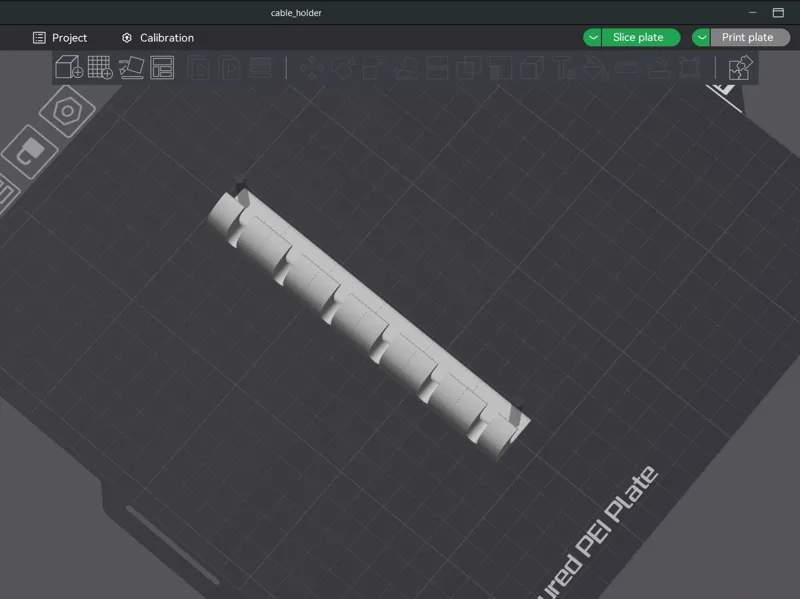Minimize the cable_holder window
Viewport: 800px width, 599px height.
coord(753,13)
